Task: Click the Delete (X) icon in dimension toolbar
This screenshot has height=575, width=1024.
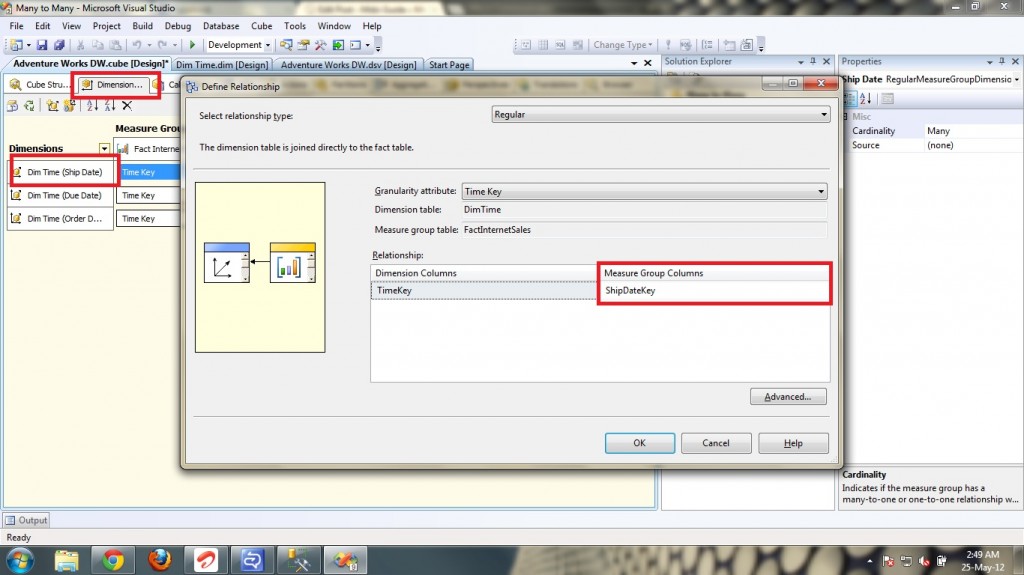Action: (127, 105)
